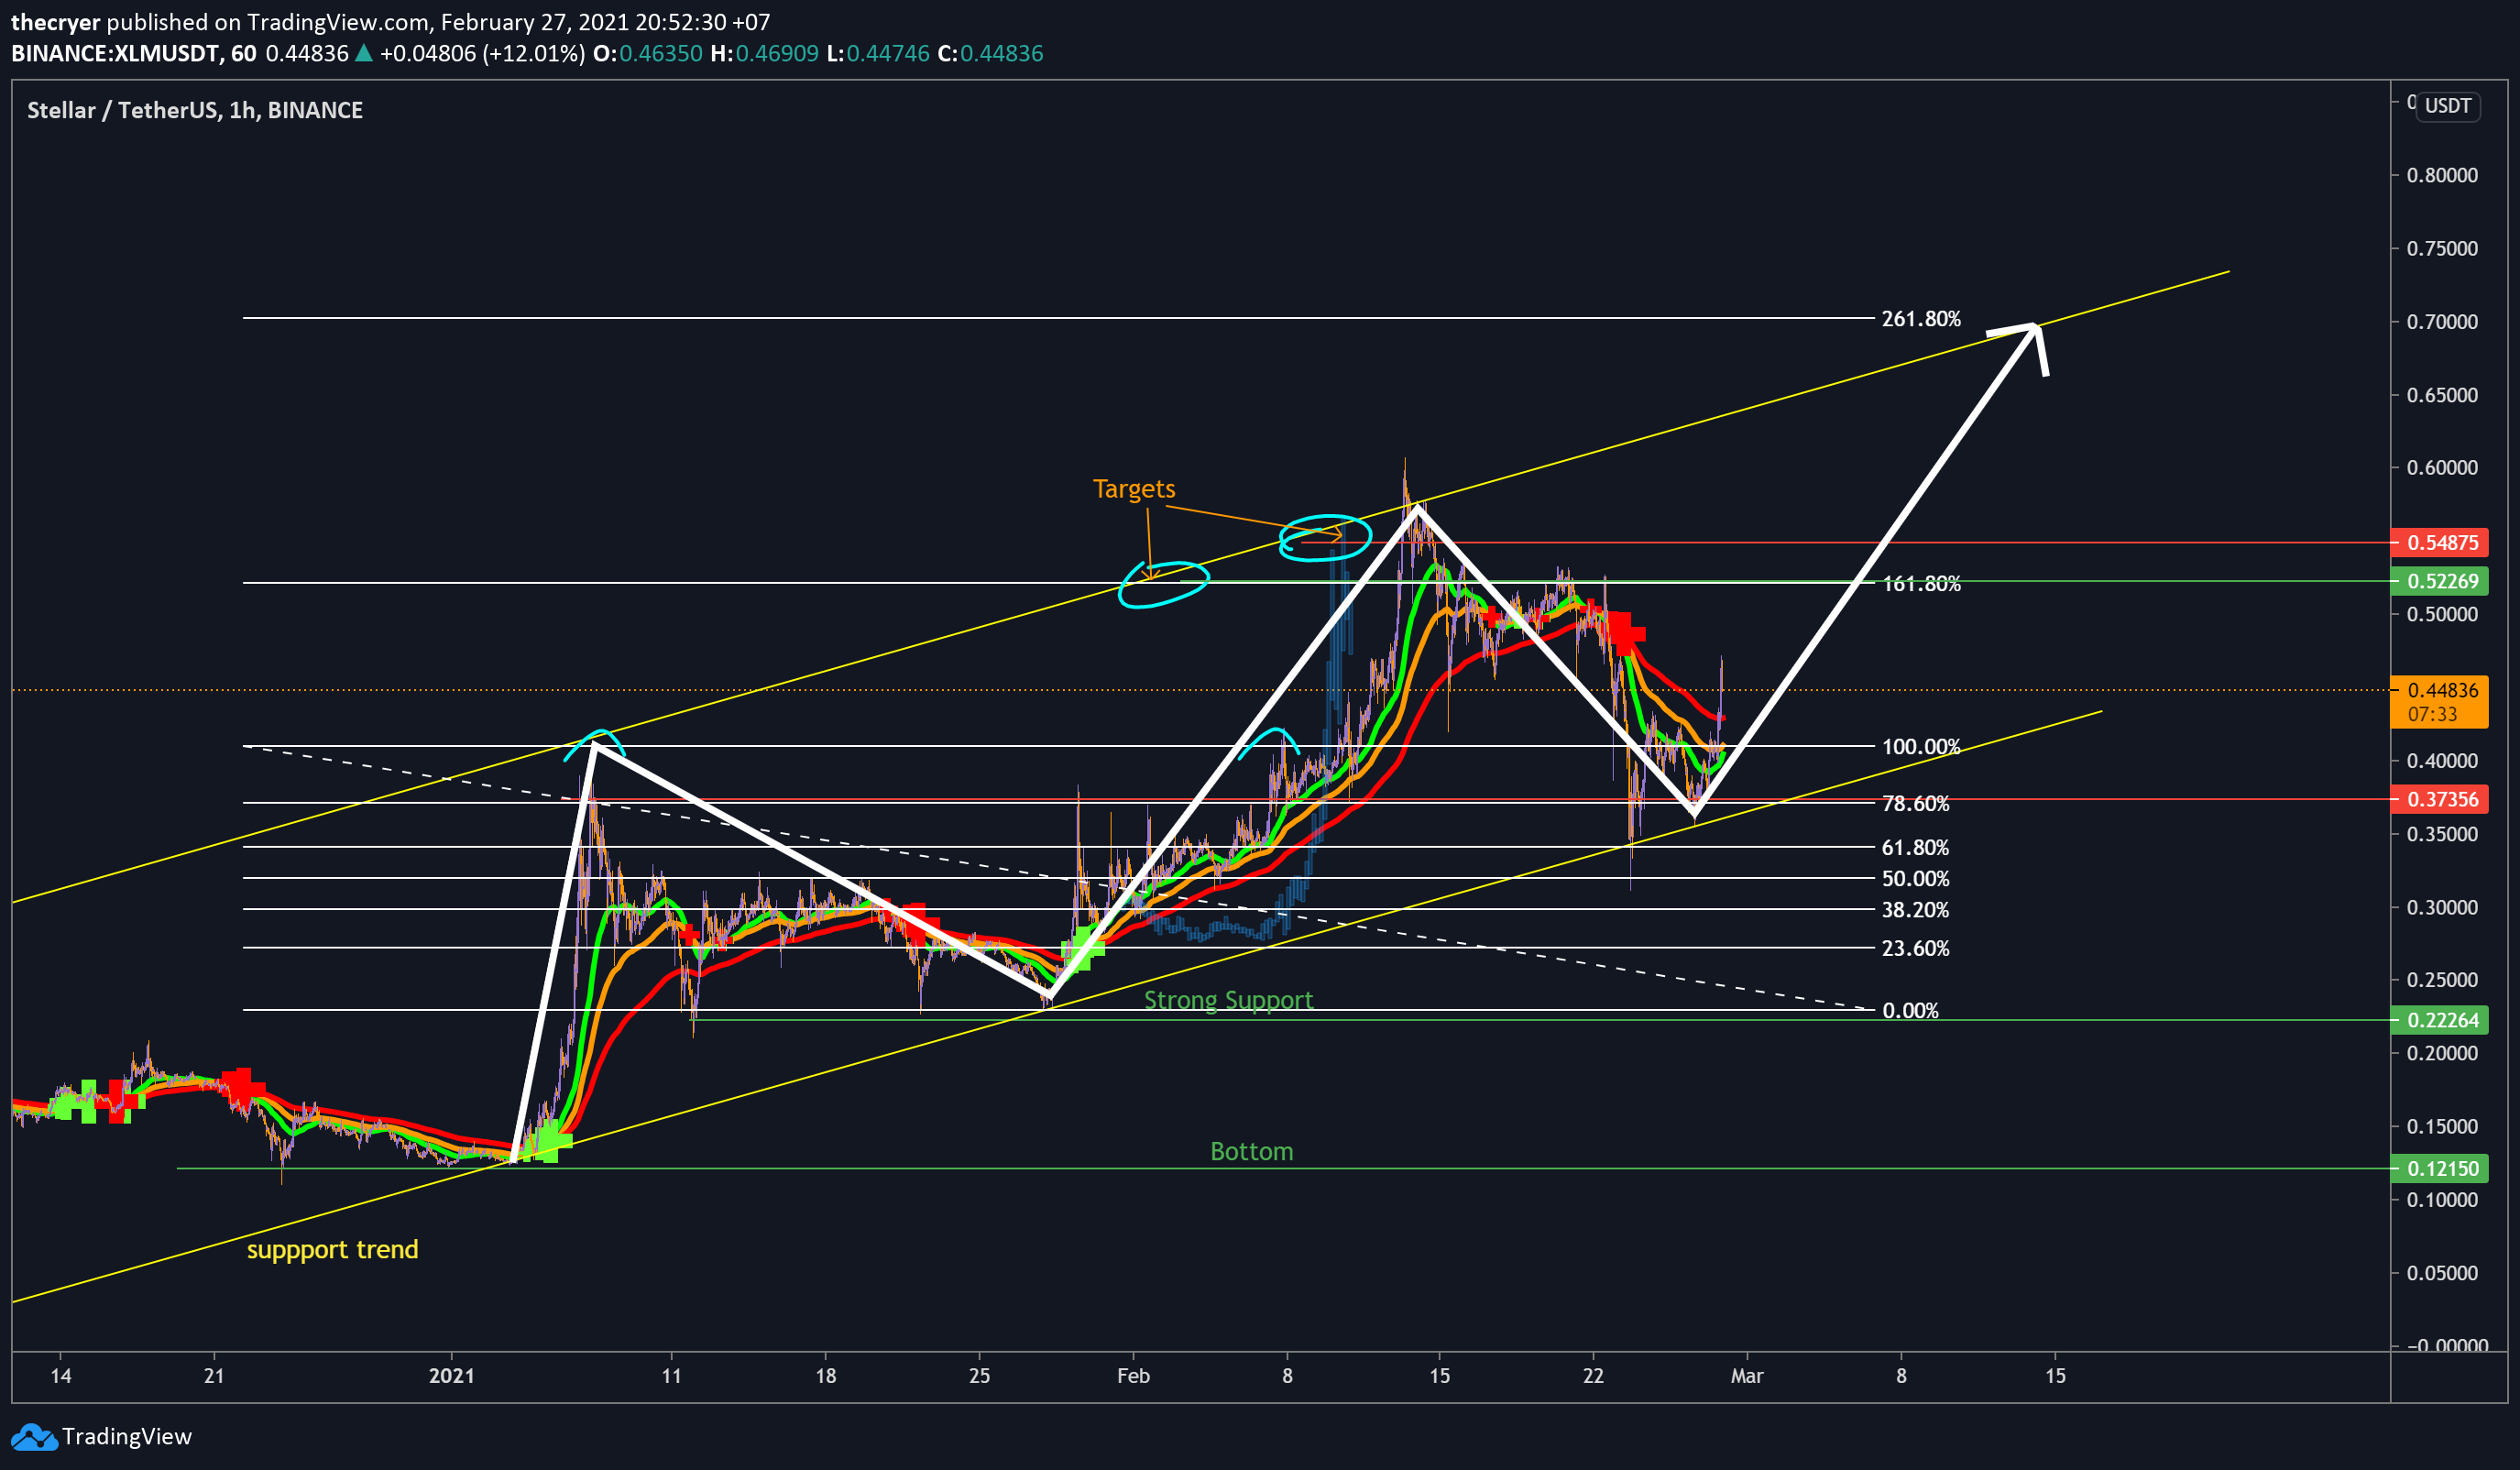
Task: Click the 0.54875 red price label
Action: [2439, 543]
